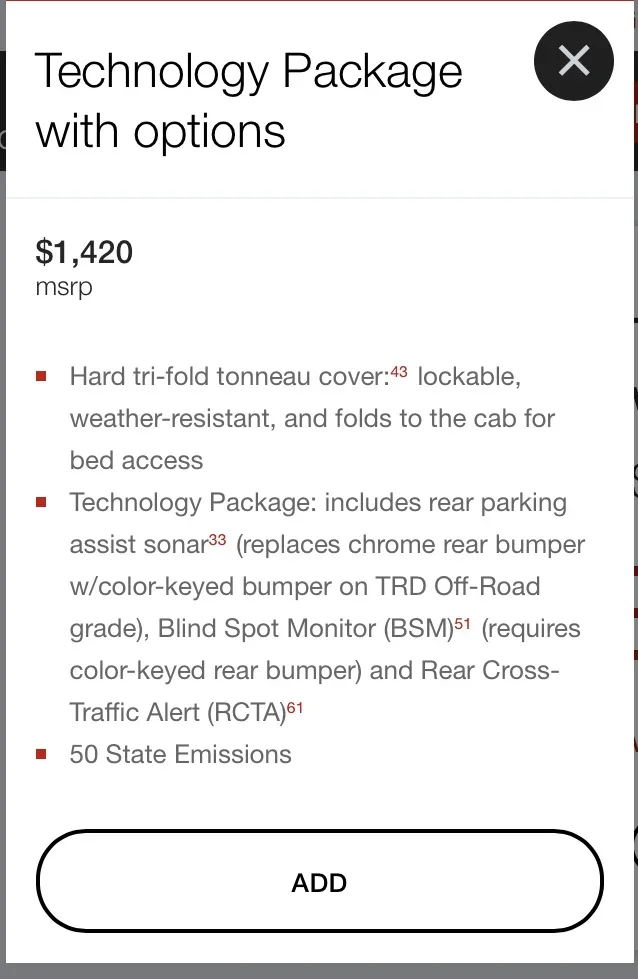Open footnote 43 next to tonneau cover
Viewport: 638px width, 979px height.
(399, 372)
